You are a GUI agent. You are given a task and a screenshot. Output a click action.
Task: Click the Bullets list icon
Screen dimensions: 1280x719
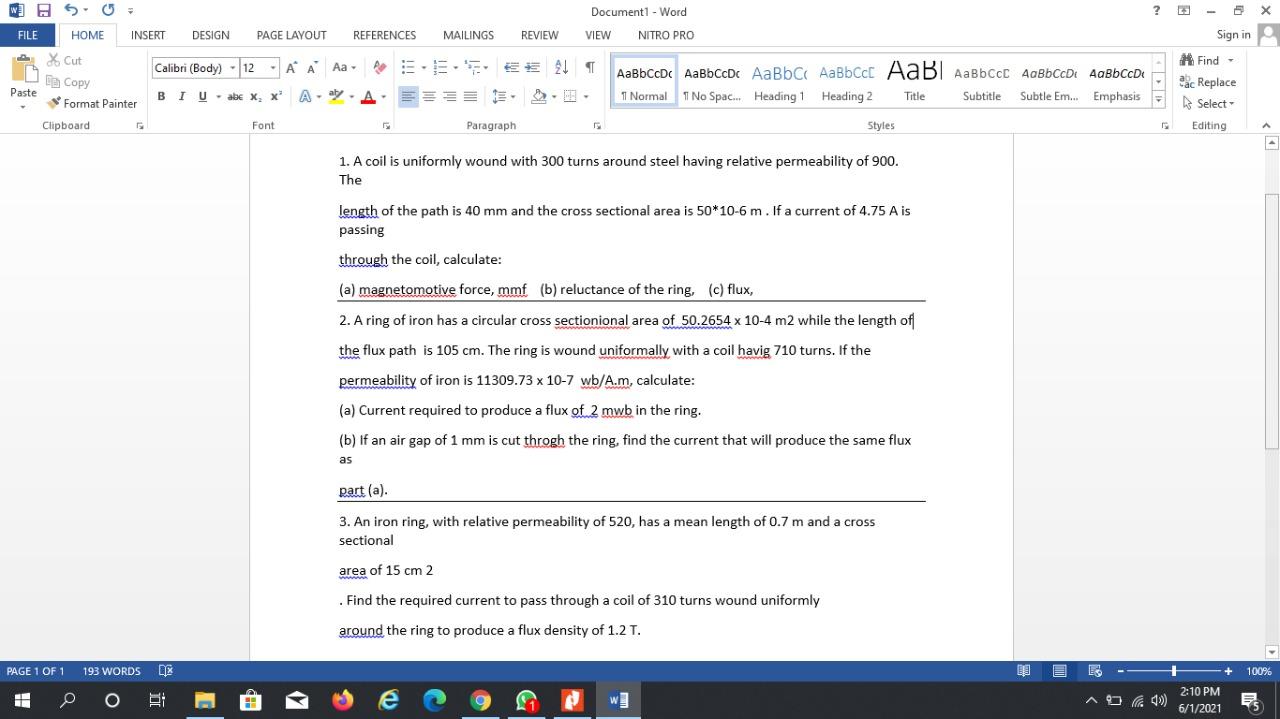click(408, 67)
